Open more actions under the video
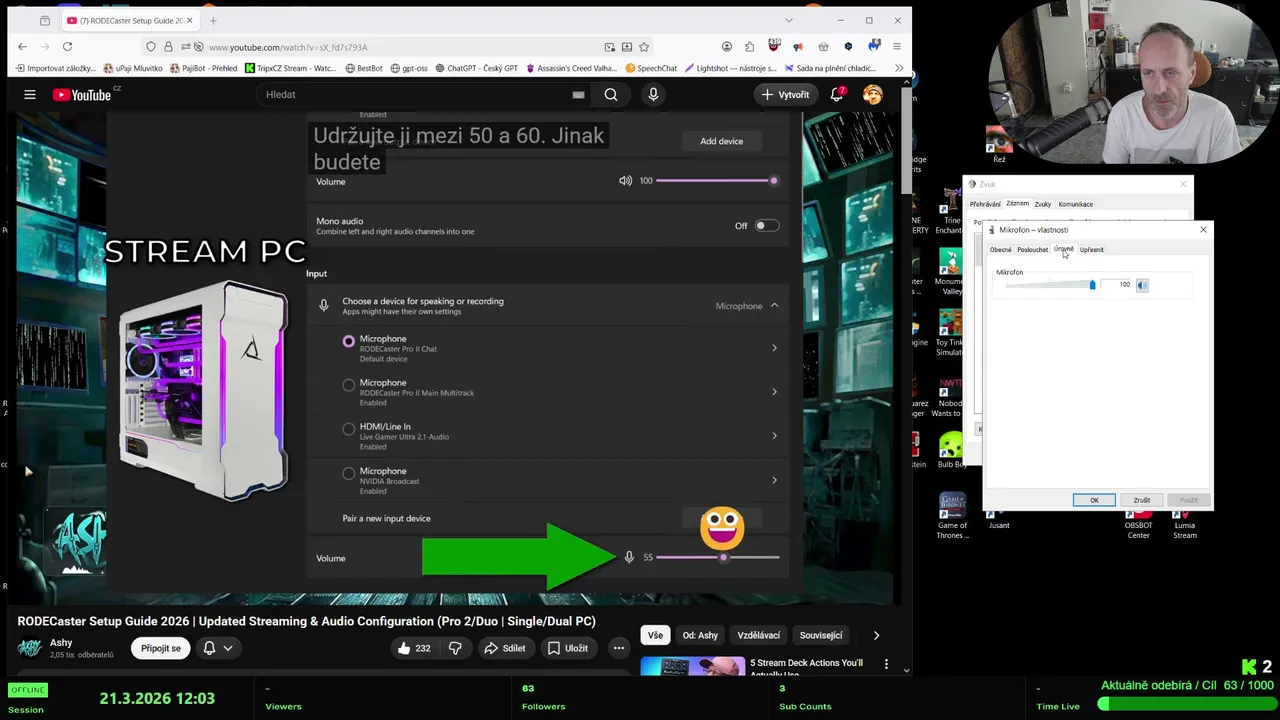Viewport: 1280px width, 720px height. click(619, 648)
